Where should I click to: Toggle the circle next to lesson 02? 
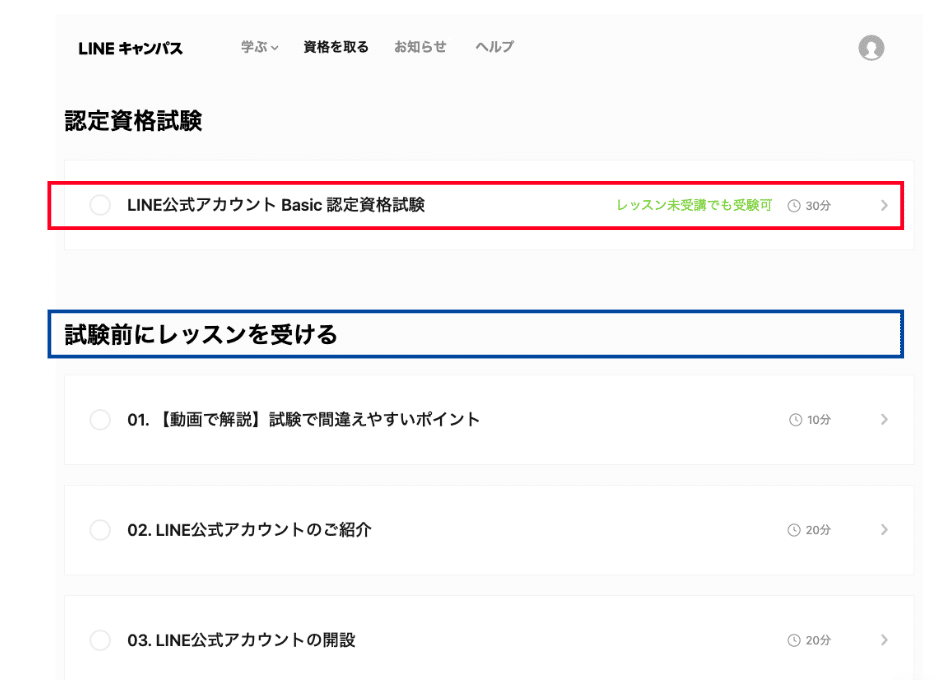click(x=100, y=530)
